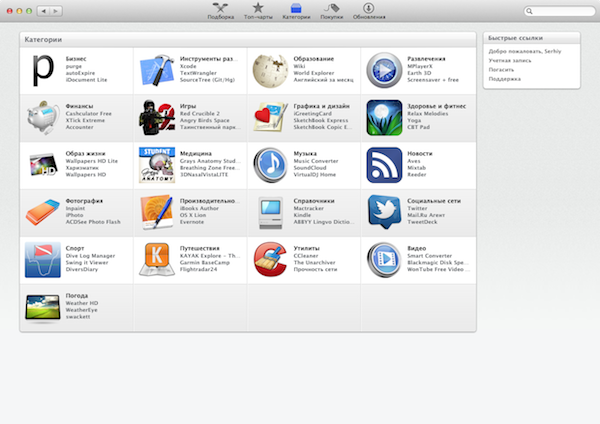Open the Обновления tab
This screenshot has height=424, width=600.
point(369,11)
